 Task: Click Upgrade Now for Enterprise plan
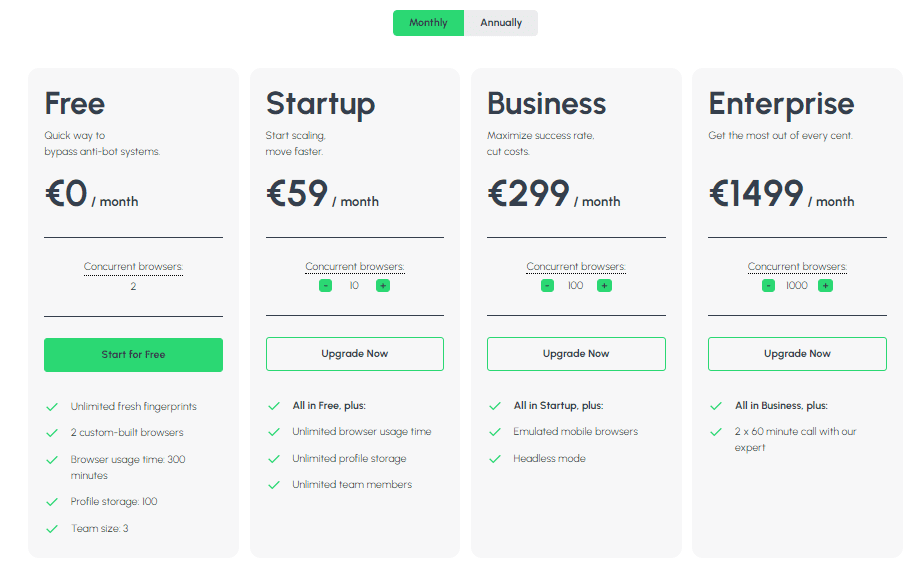click(x=797, y=354)
